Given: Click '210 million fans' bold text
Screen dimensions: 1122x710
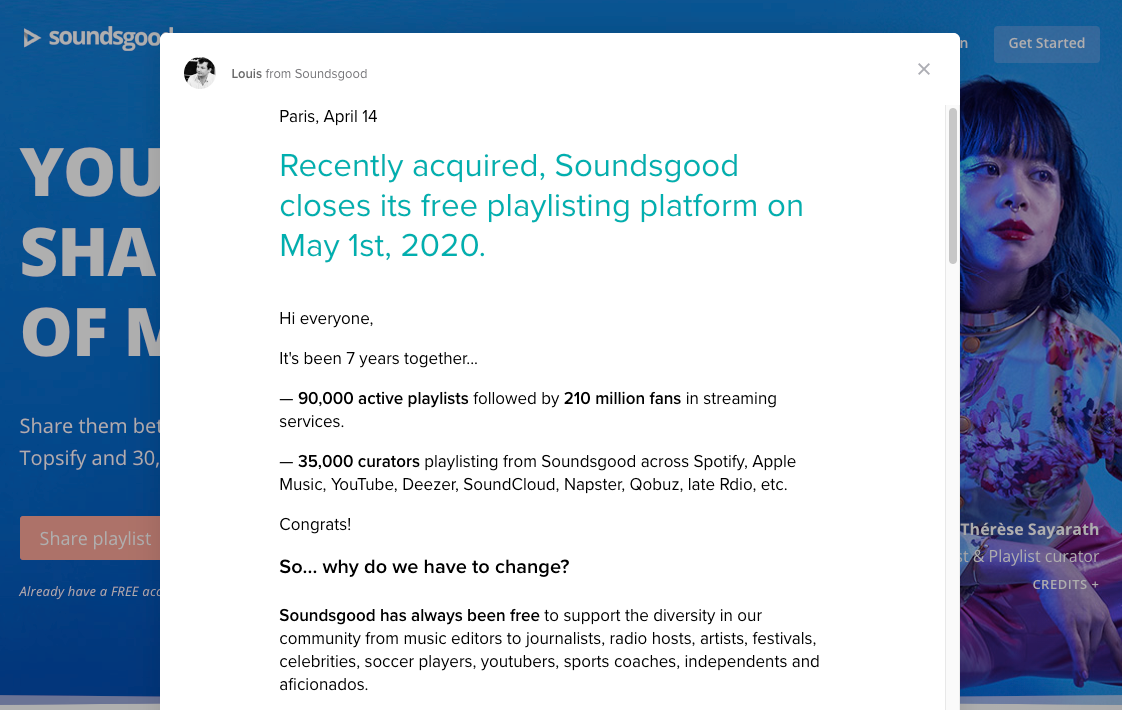Looking at the screenshot, I should (x=623, y=399).
